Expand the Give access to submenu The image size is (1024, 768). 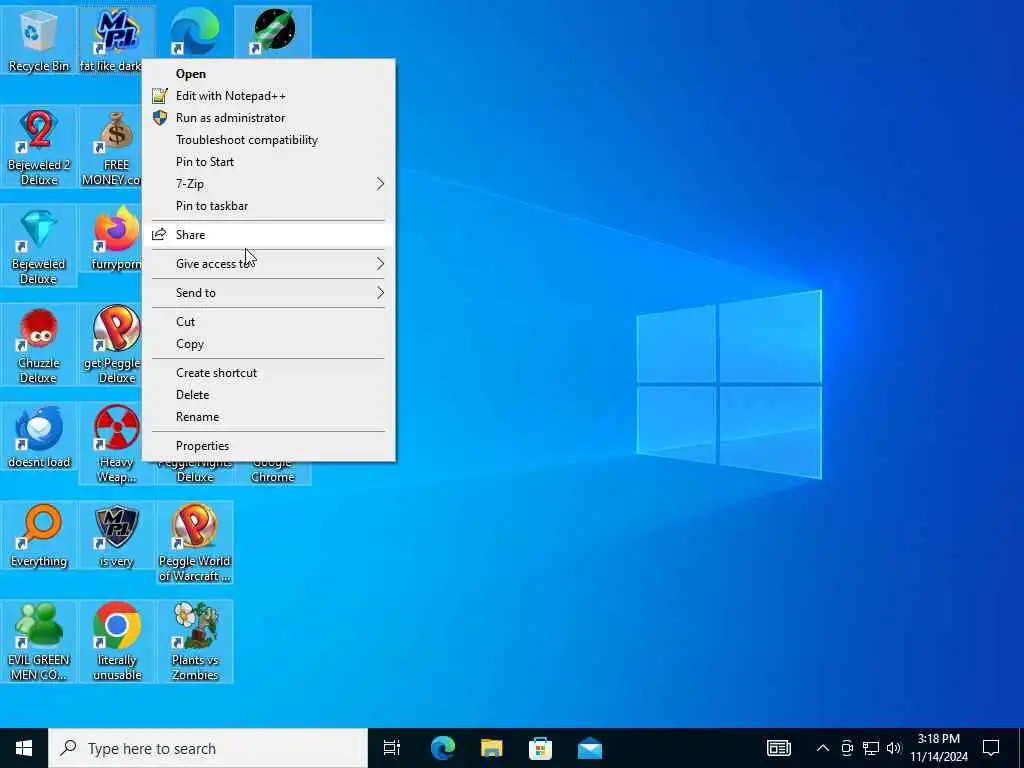pos(268,264)
